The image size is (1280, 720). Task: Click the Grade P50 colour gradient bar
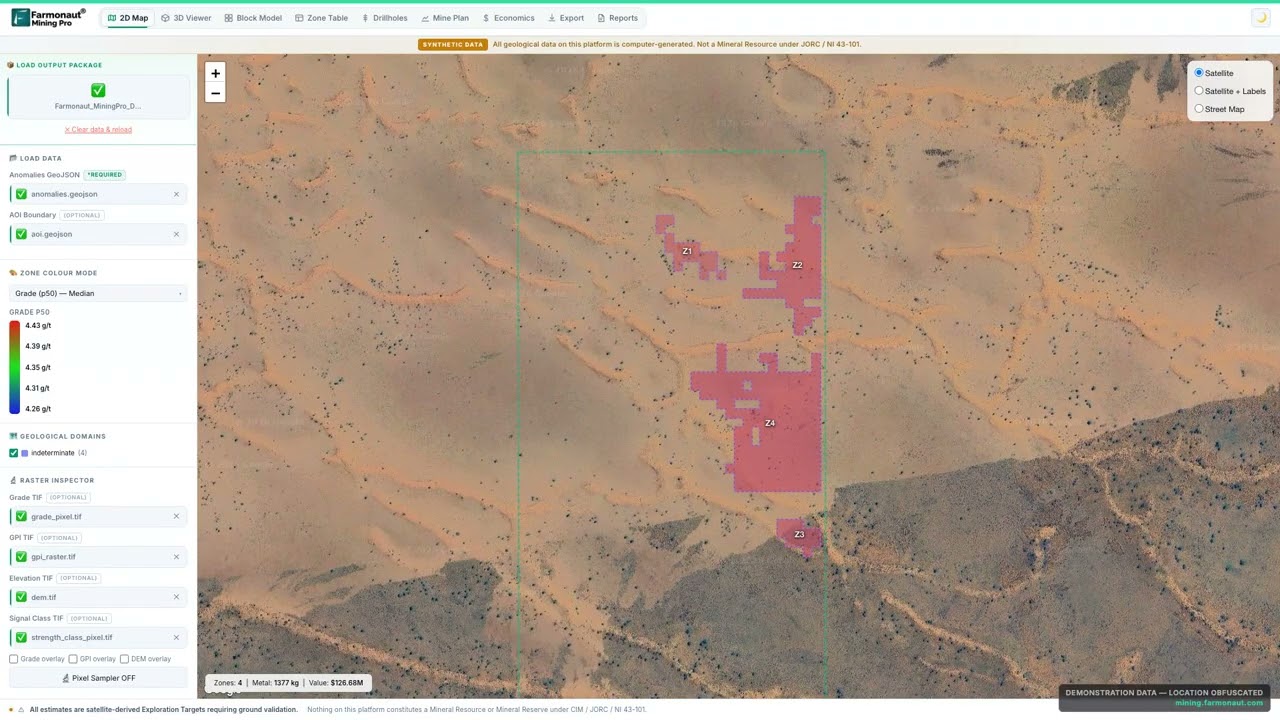click(14, 367)
